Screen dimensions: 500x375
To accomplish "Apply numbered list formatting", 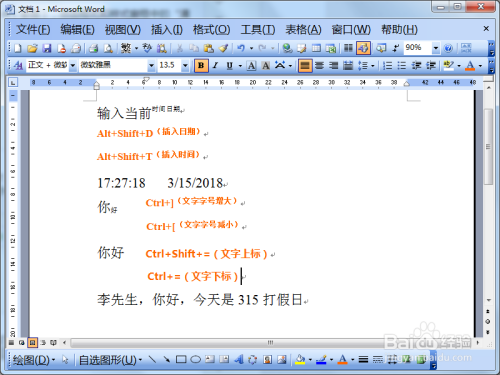I will 387,65.
